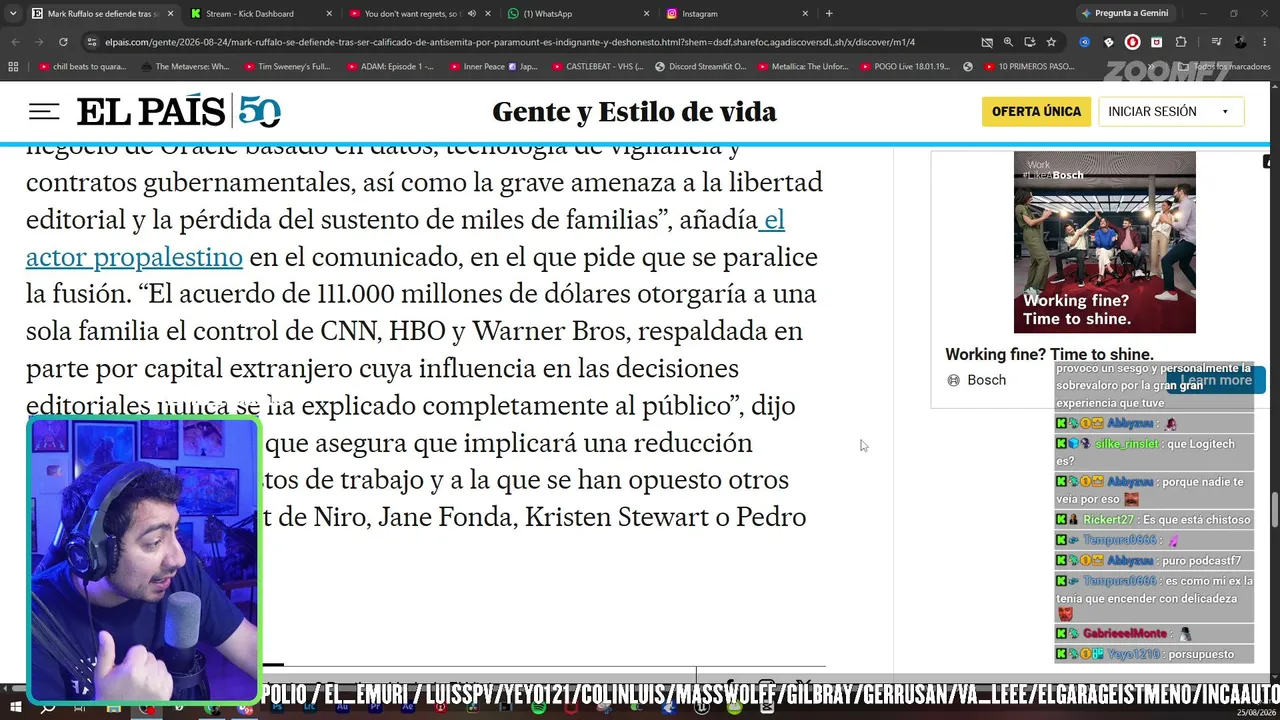Click the elpais.com address bar URL
Viewport: 1280px width, 720px height.
(510, 42)
